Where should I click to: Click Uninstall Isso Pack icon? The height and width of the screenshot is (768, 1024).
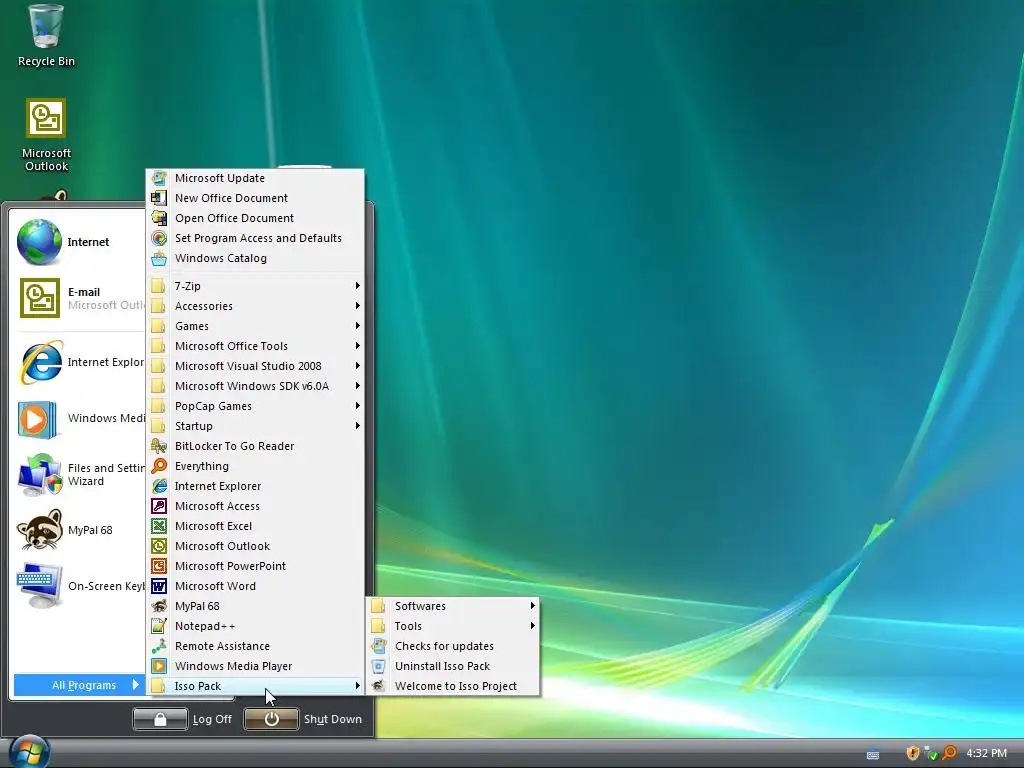coord(378,666)
